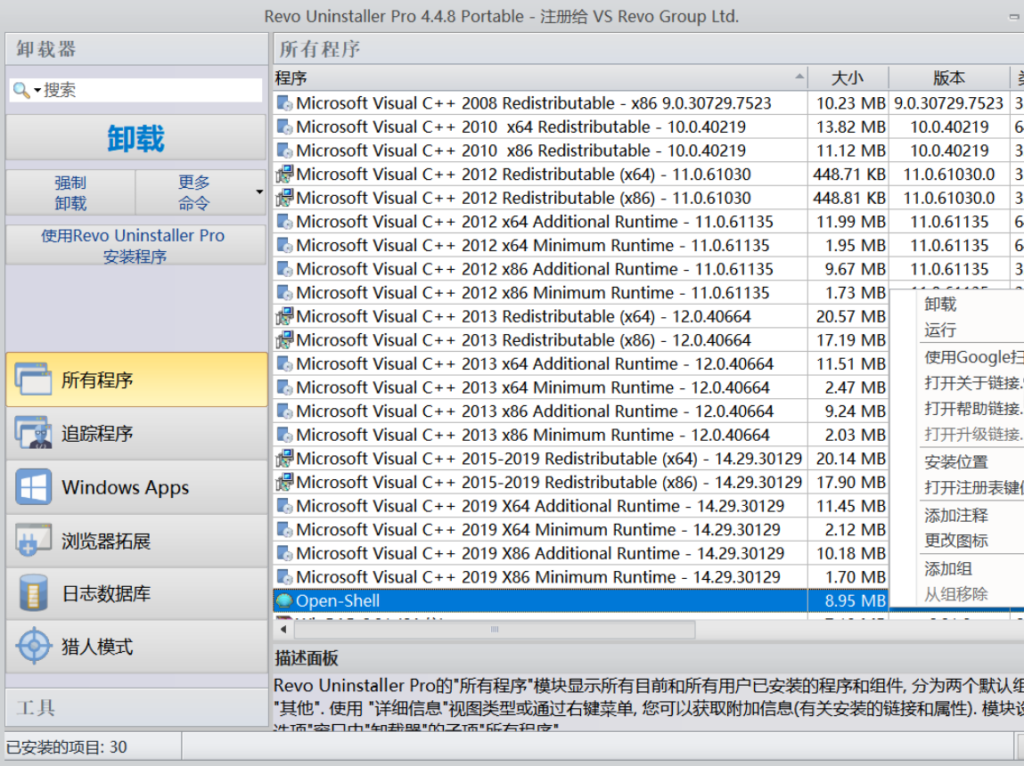Choose 打开帮助链接 in the context menu
The width and height of the screenshot is (1024, 766).
[x=973, y=409]
